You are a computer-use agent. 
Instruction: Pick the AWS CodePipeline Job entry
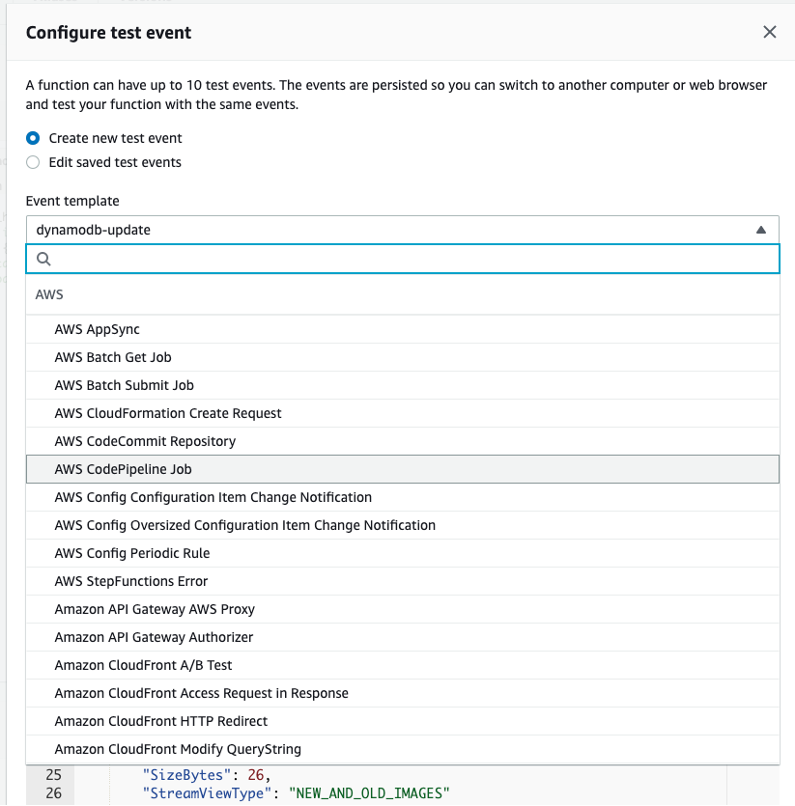pyautogui.click(x=123, y=469)
